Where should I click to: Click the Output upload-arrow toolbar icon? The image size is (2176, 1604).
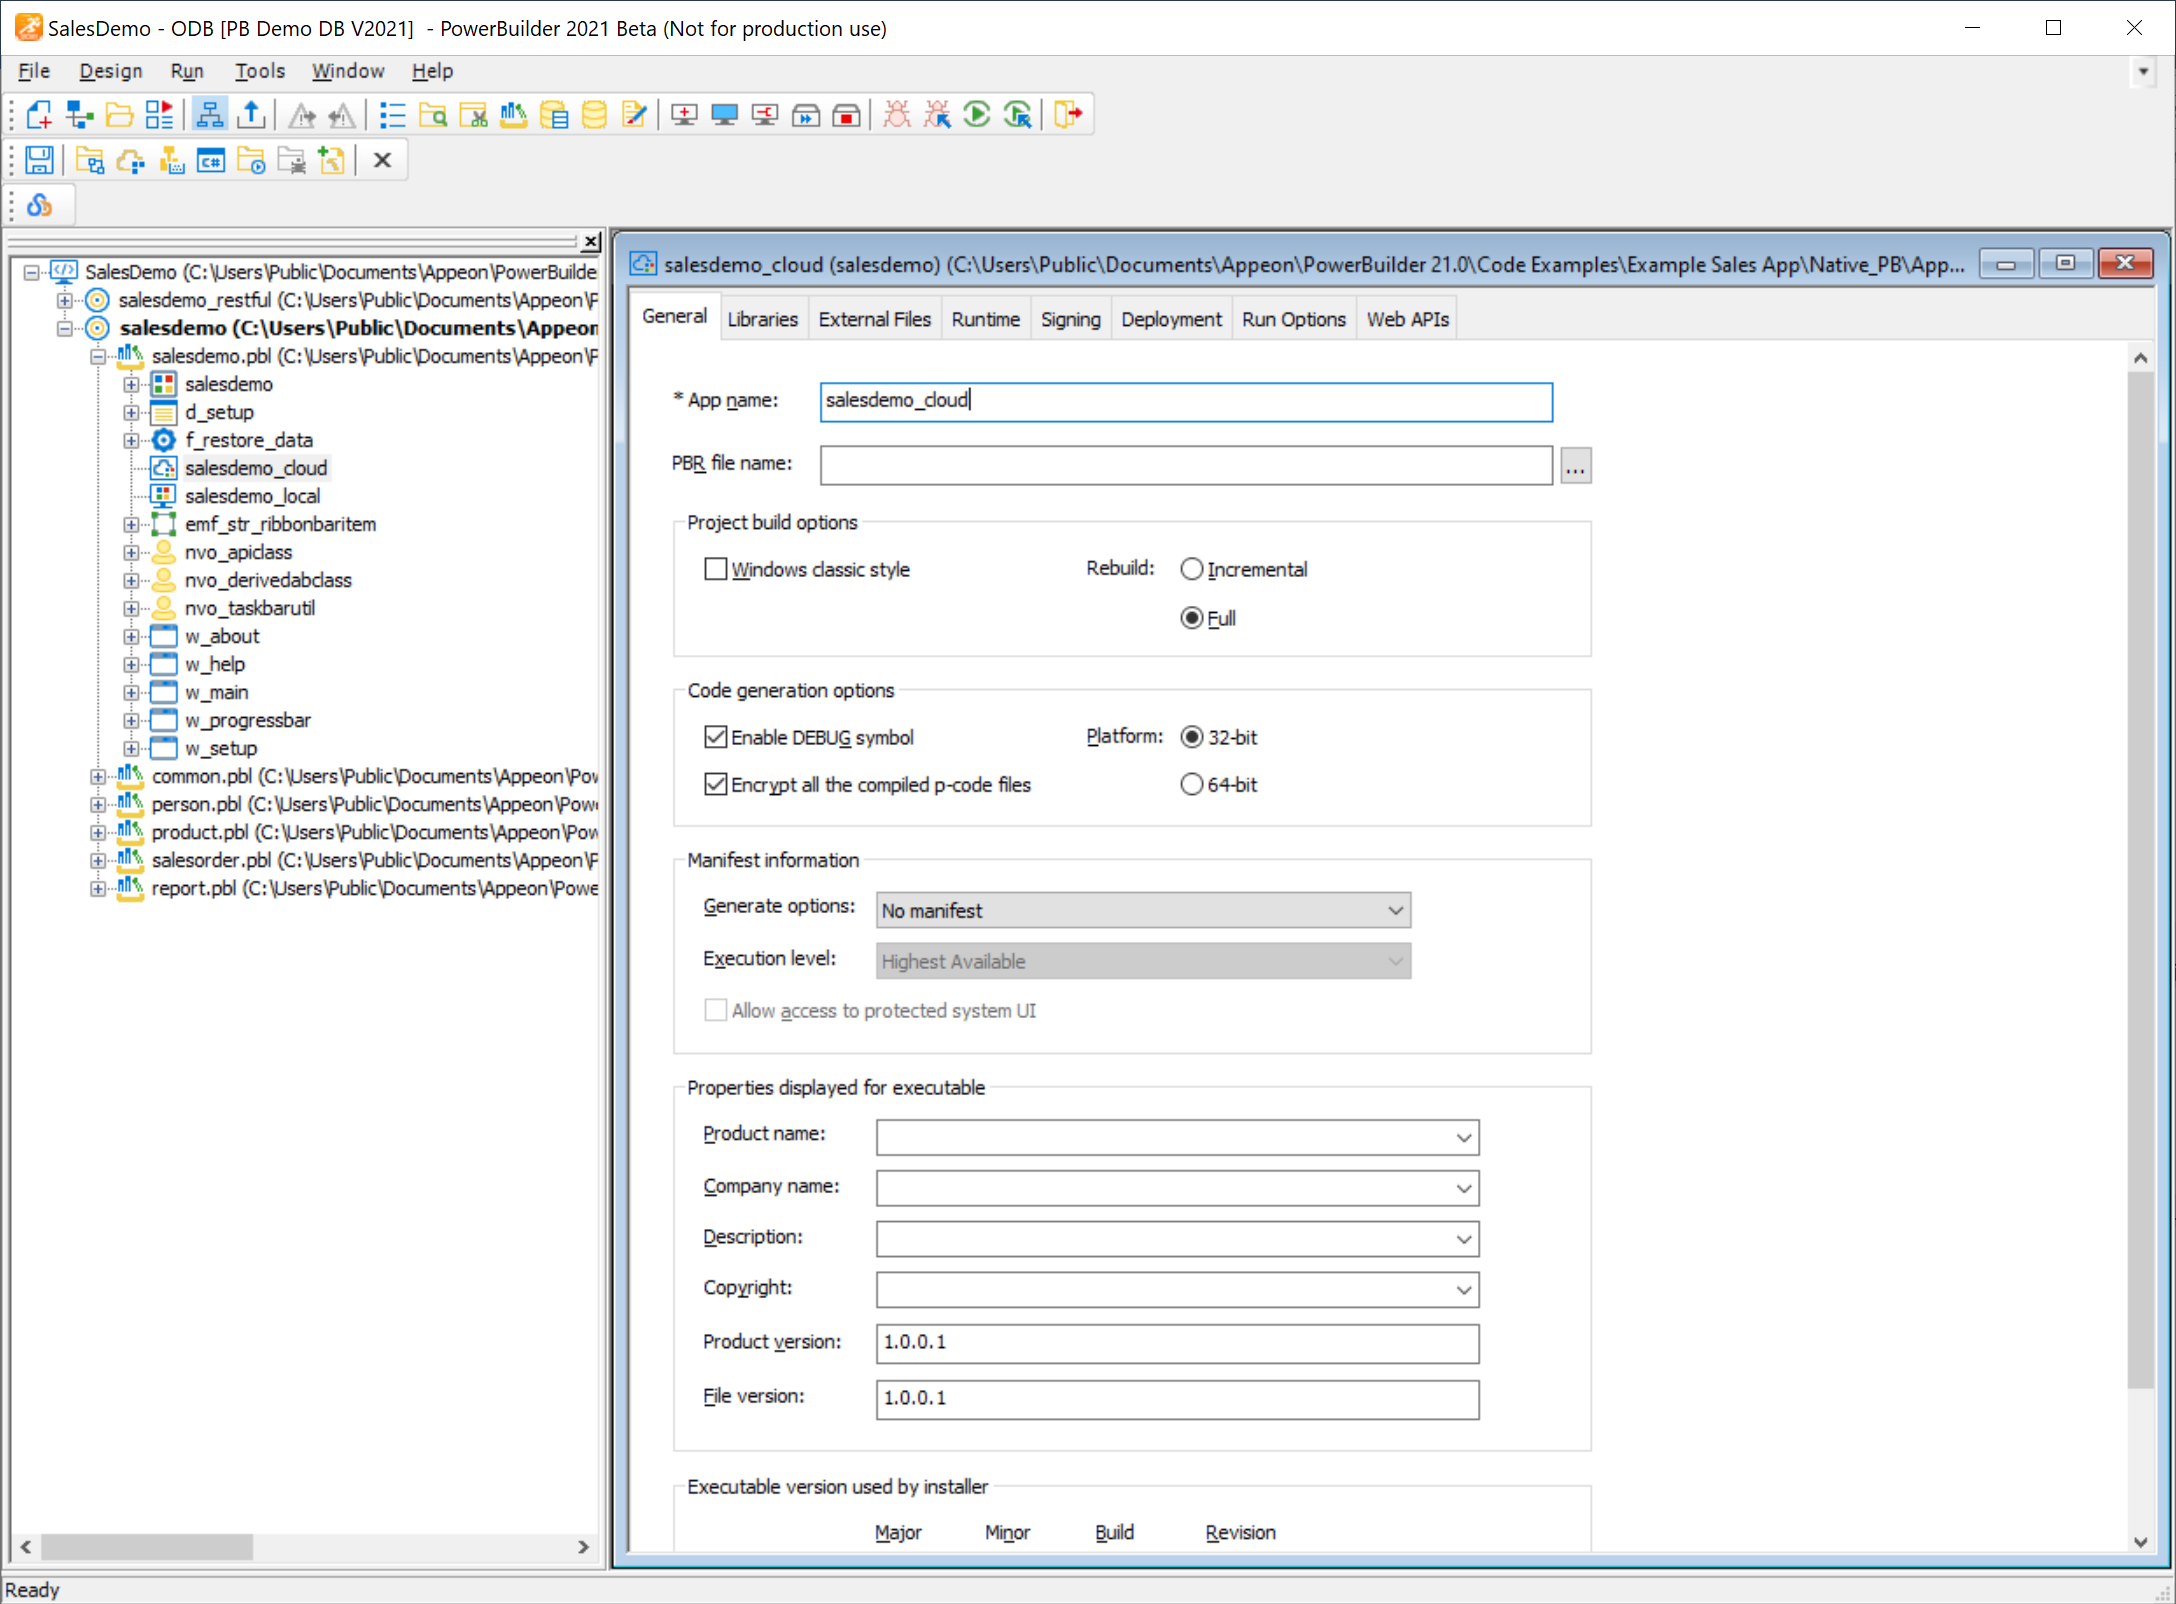251,115
